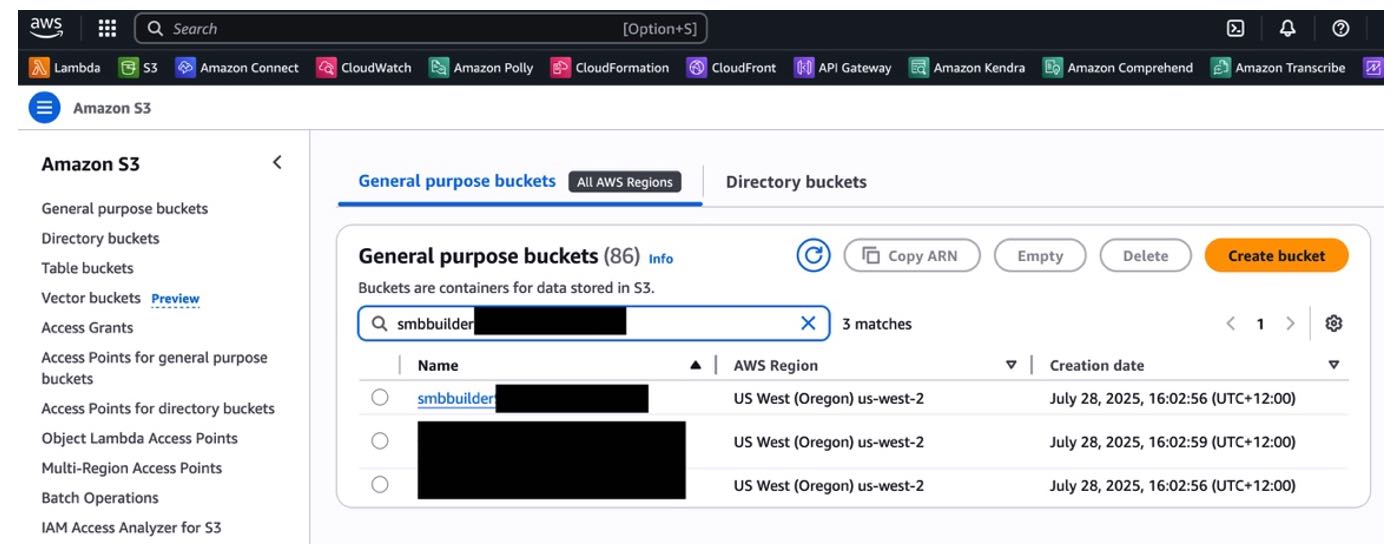Viewport: 1398px width, 544px height.
Task: Open CloudShell terminal icon
Action: point(1235,29)
